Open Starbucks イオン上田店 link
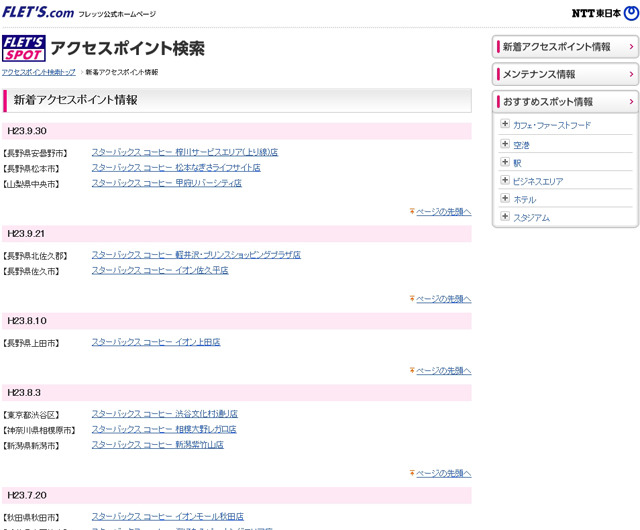This screenshot has height=530, width=640. (x=156, y=342)
